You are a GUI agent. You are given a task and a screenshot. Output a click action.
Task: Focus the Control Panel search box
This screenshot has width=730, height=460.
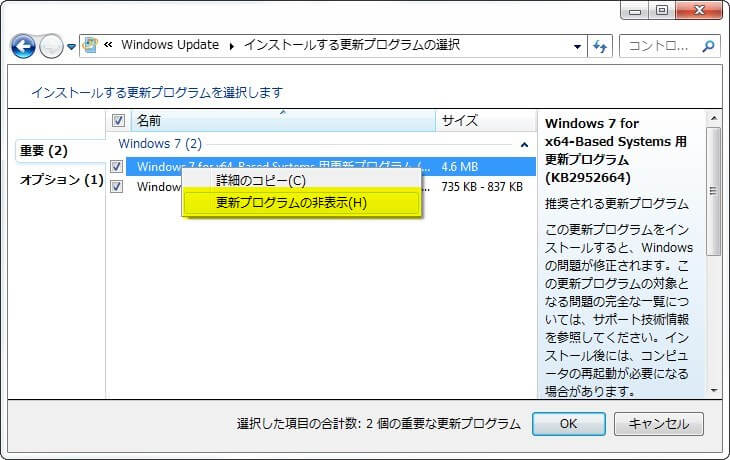(669, 46)
